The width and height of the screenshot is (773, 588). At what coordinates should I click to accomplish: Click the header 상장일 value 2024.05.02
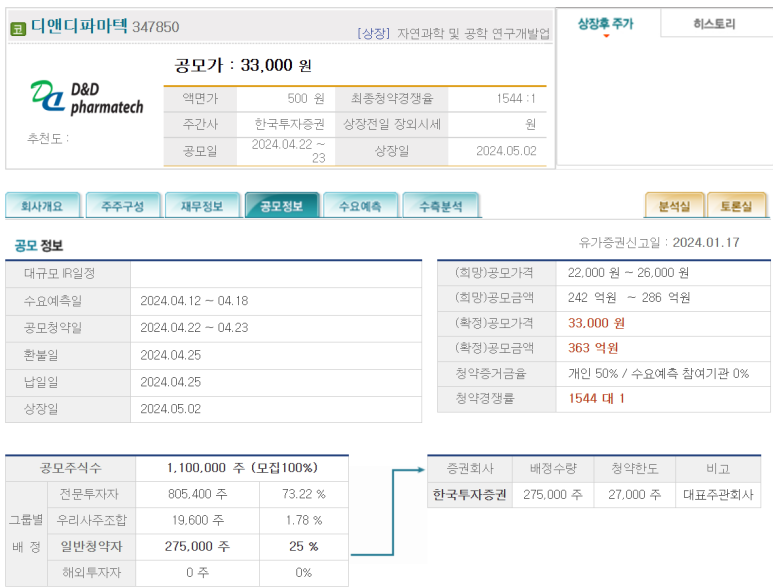point(506,151)
